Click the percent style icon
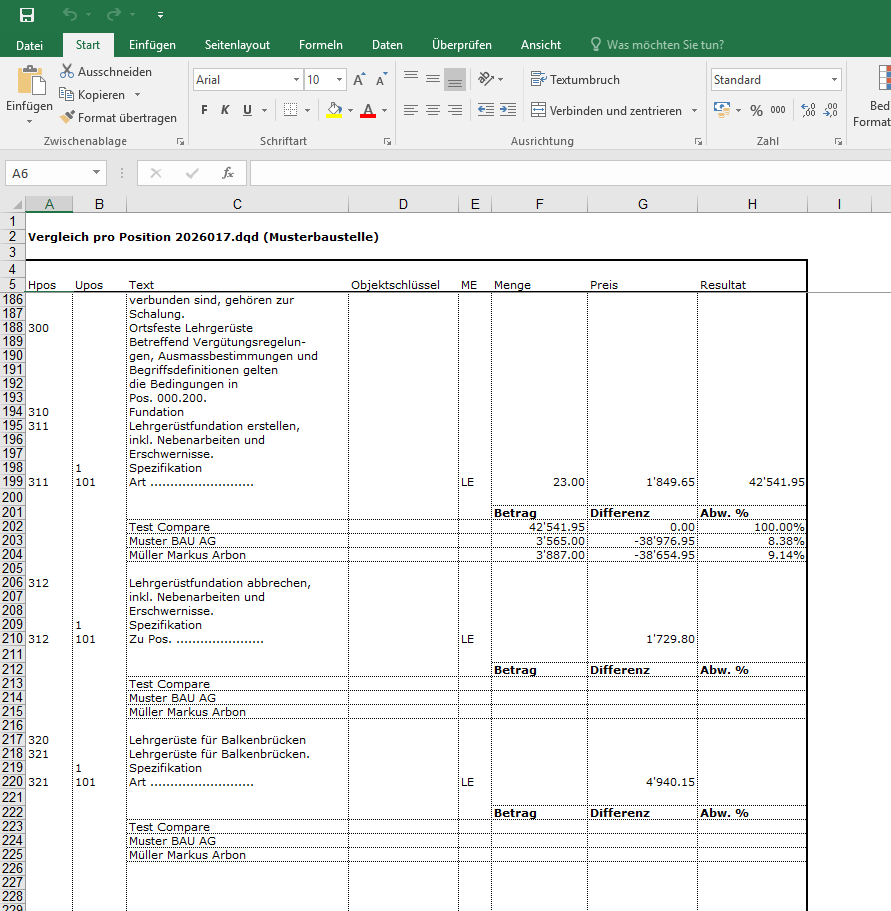891x911 pixels. [x=756, y=110]
